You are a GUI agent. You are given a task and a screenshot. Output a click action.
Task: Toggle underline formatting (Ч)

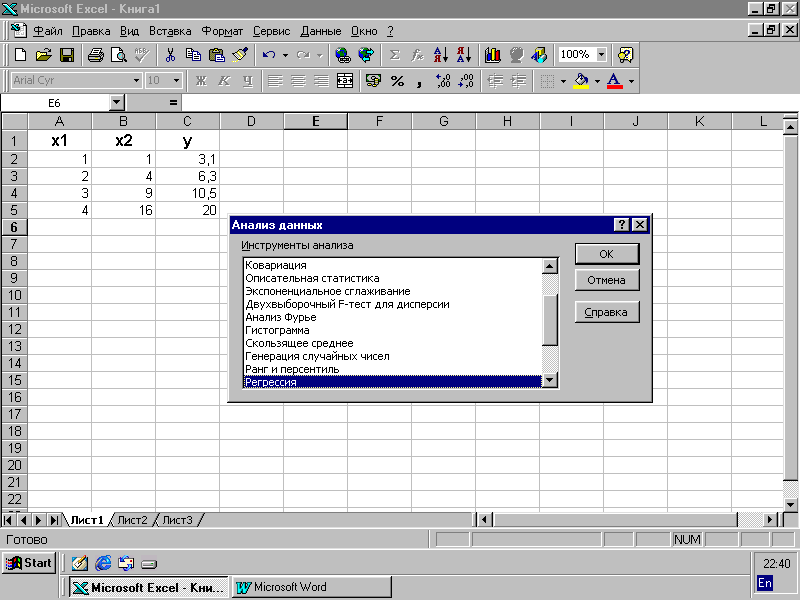(247, 81)
